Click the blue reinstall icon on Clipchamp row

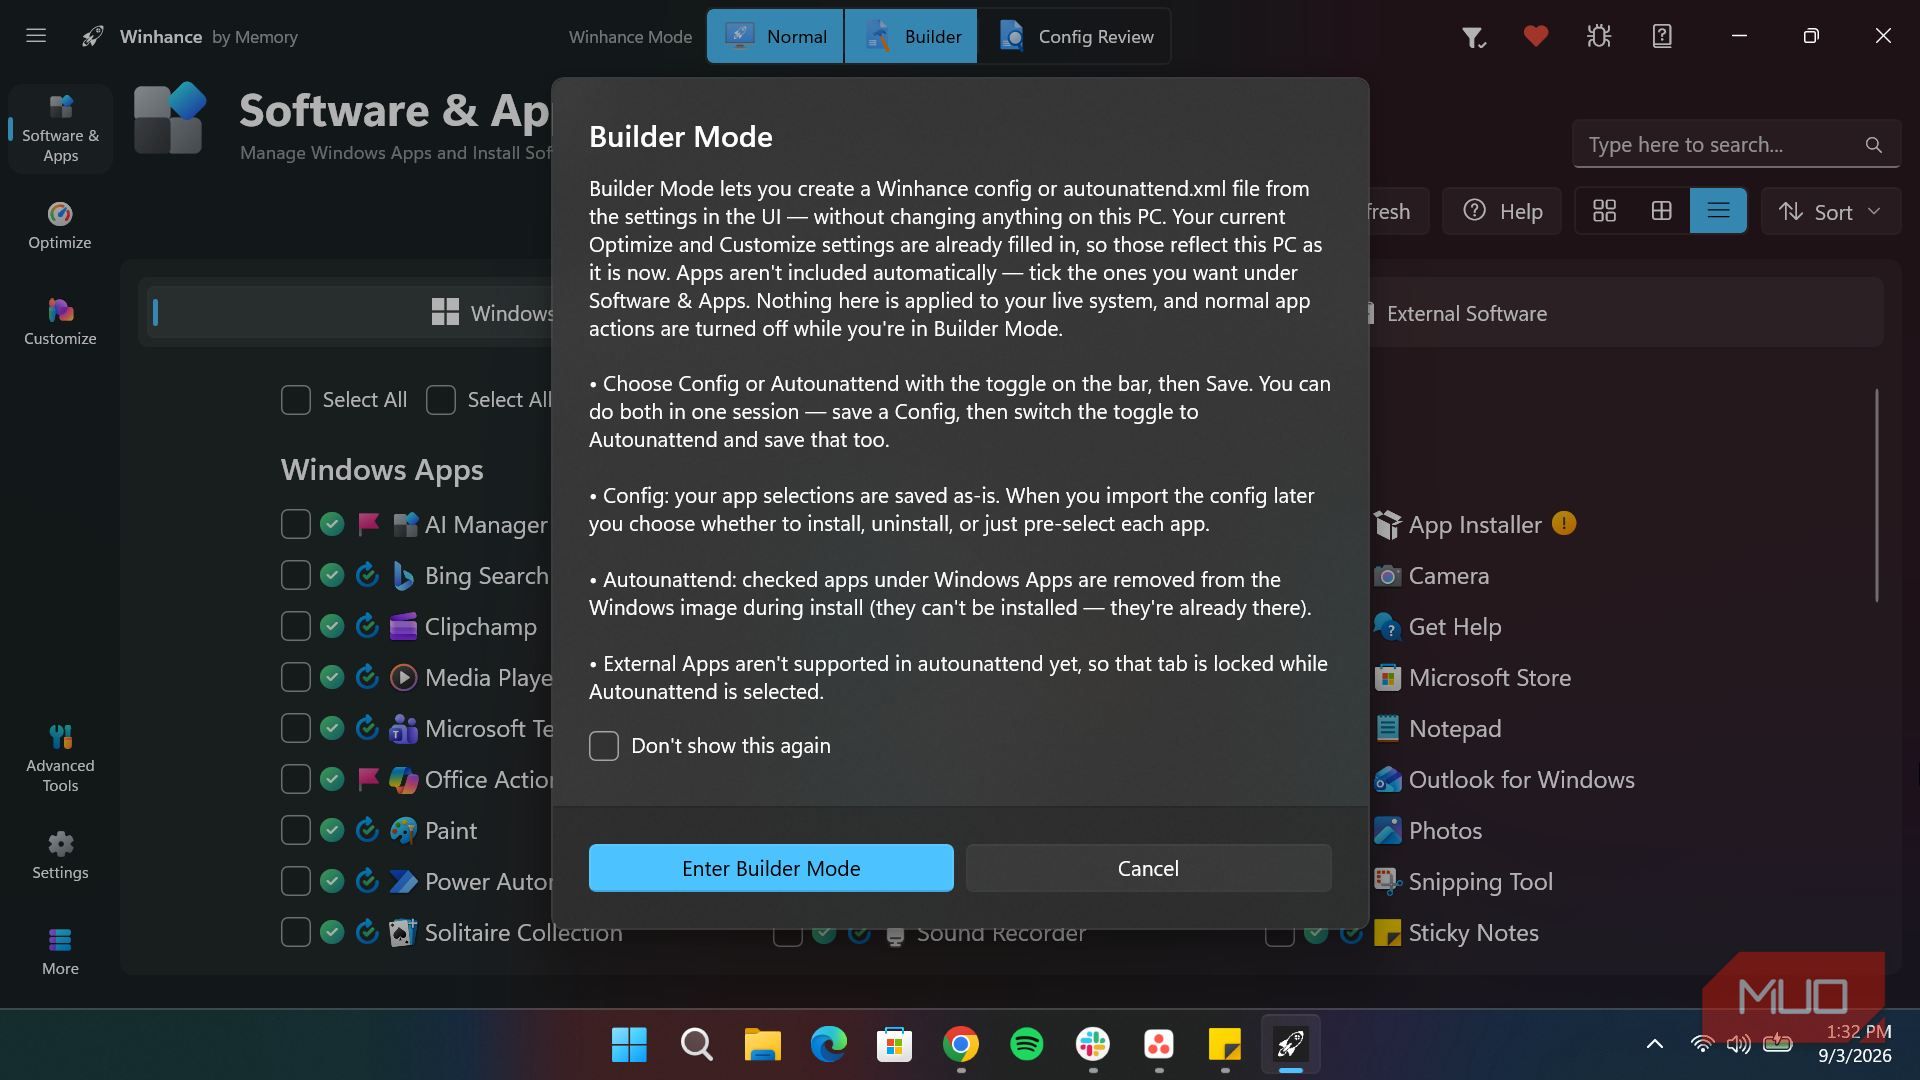368,626
